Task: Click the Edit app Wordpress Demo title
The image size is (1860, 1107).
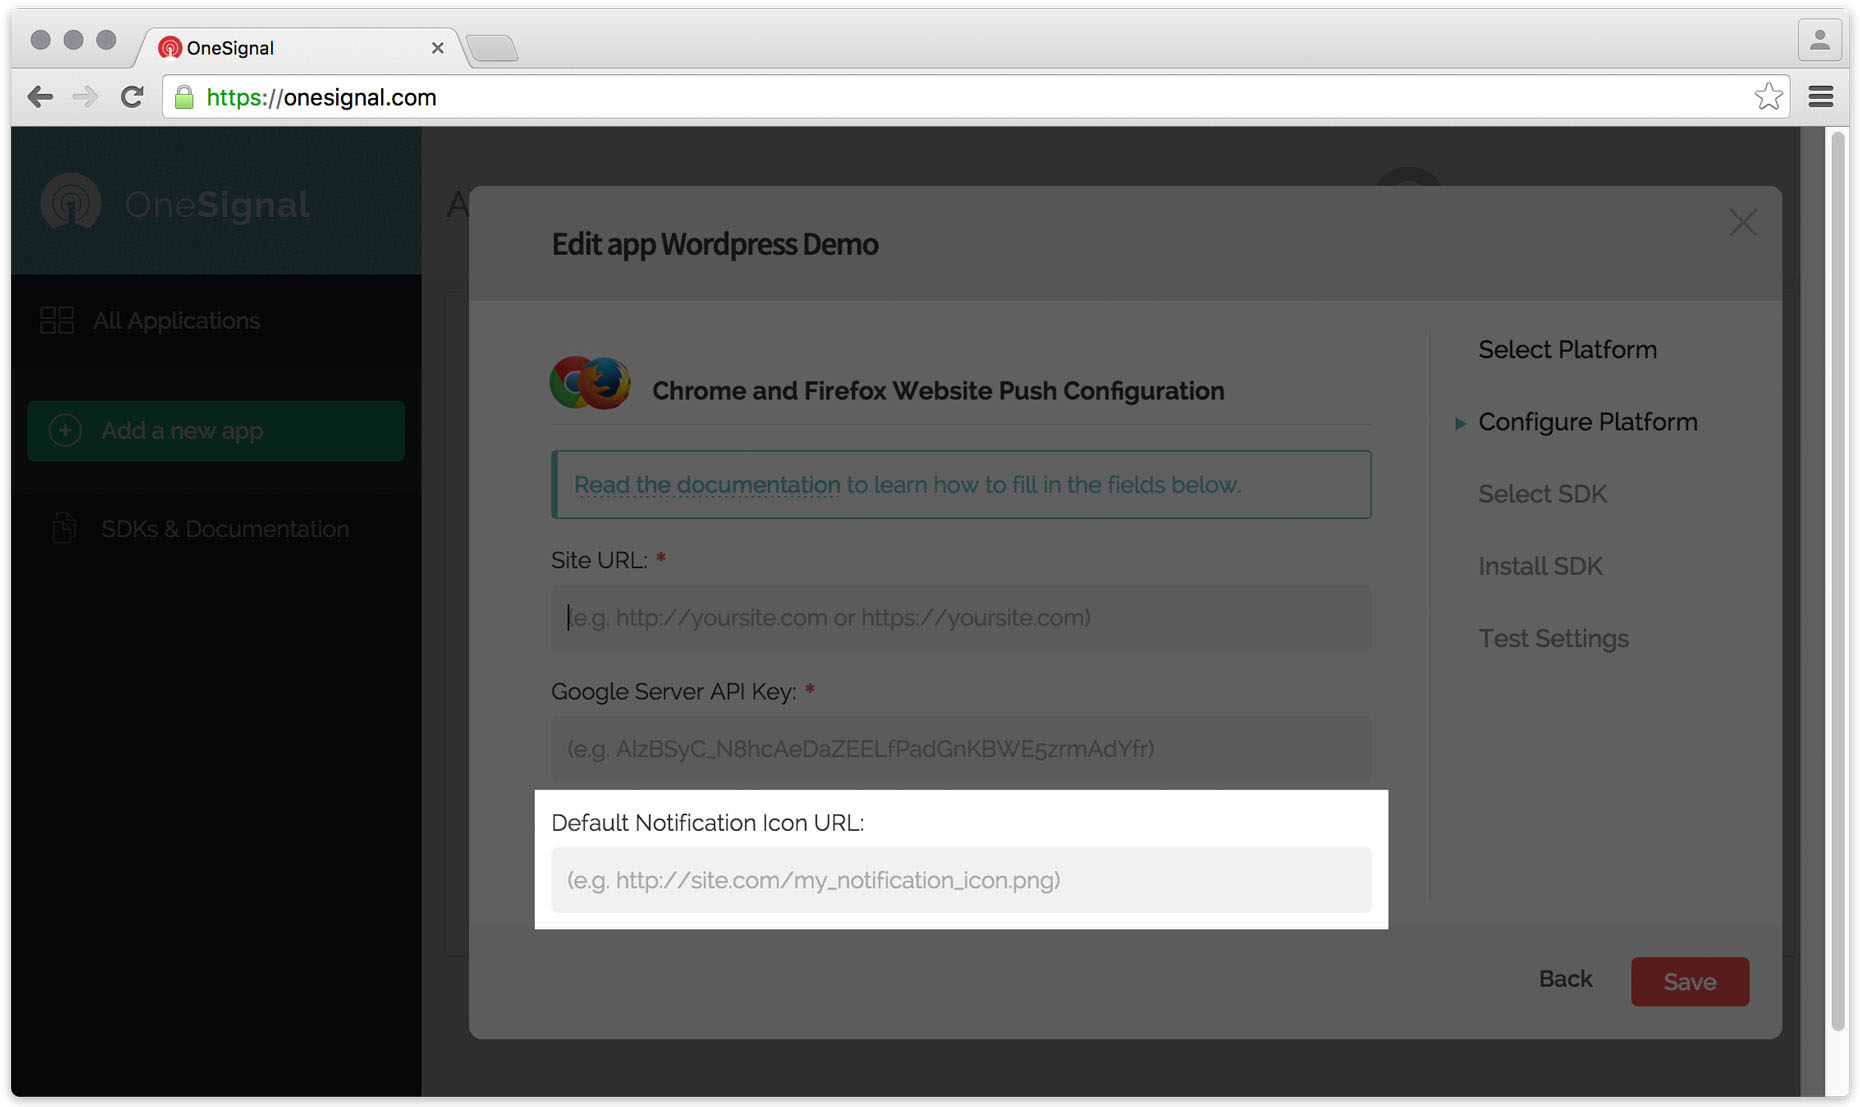Action: 715,244
